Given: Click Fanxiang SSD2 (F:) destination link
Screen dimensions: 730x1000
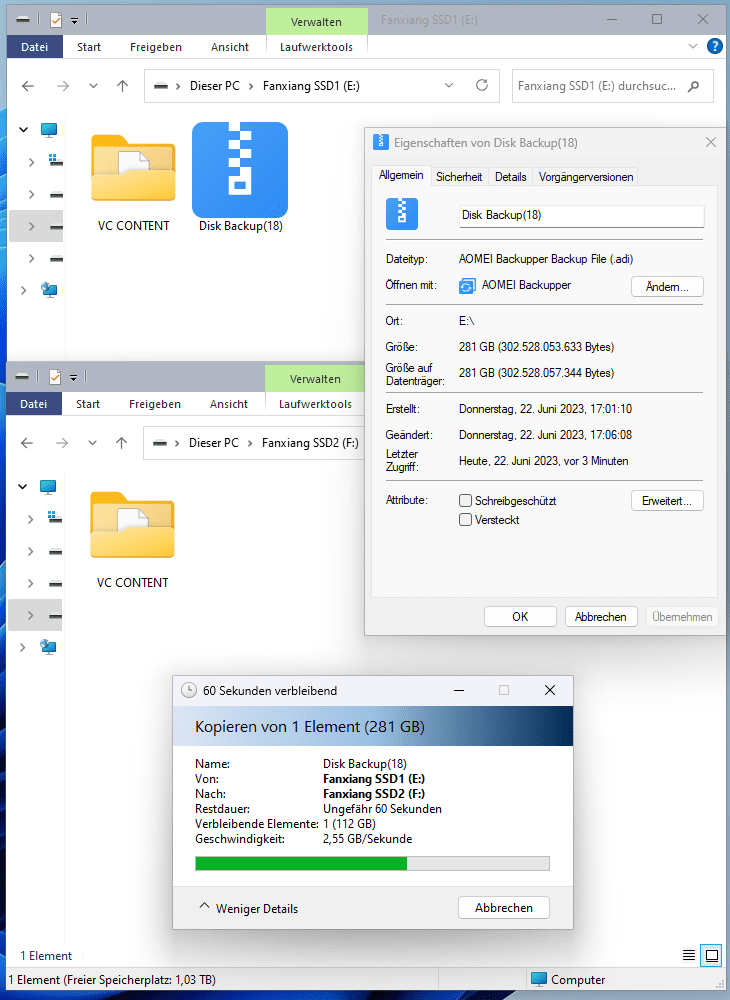Looking at the screenshot, I should (374, 793).
